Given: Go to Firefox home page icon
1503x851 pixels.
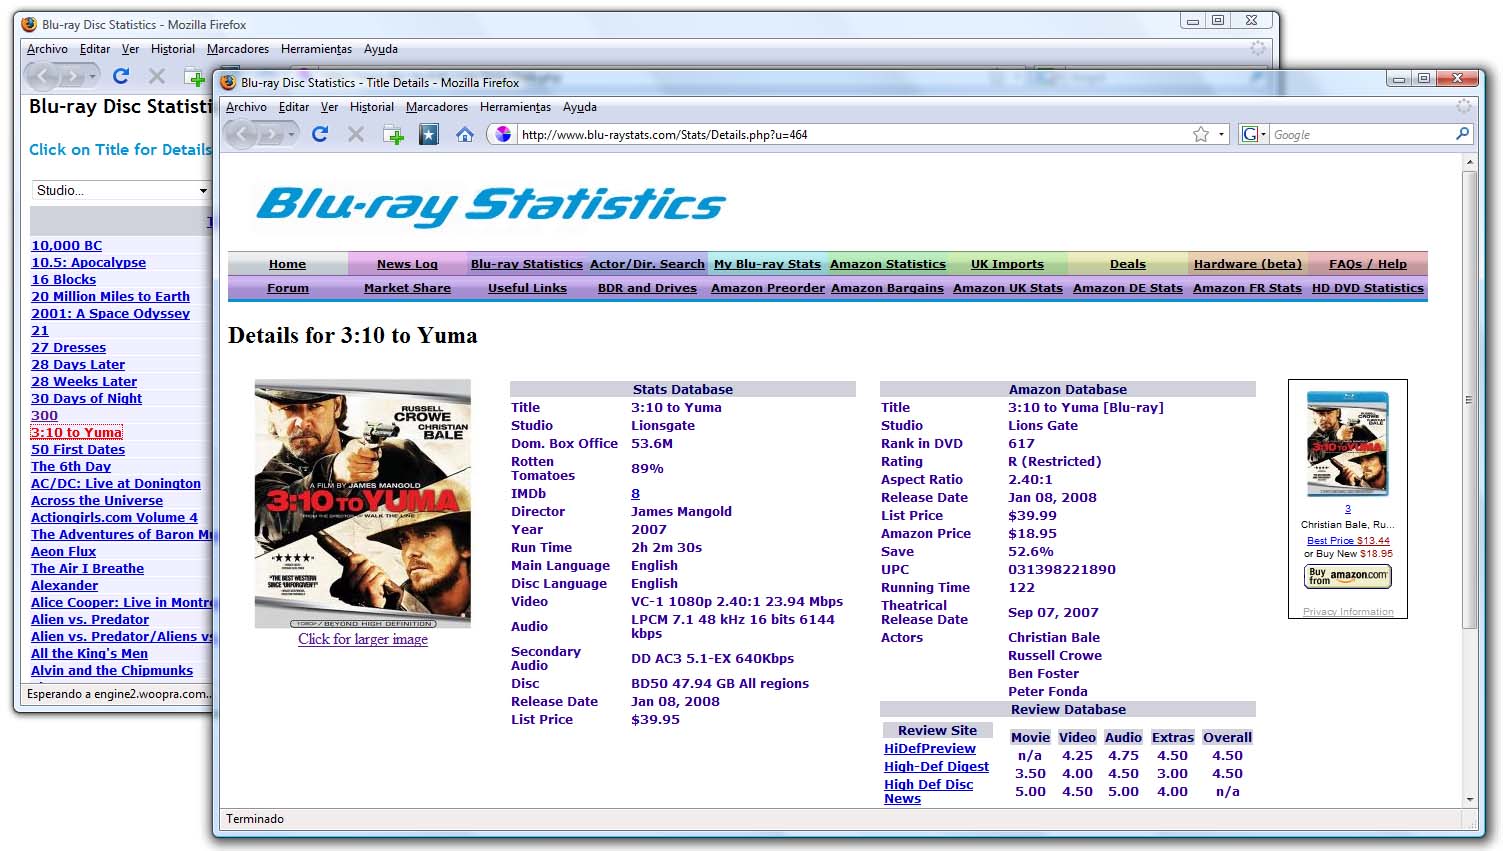Looking at the screenshot, I should 465,134.
